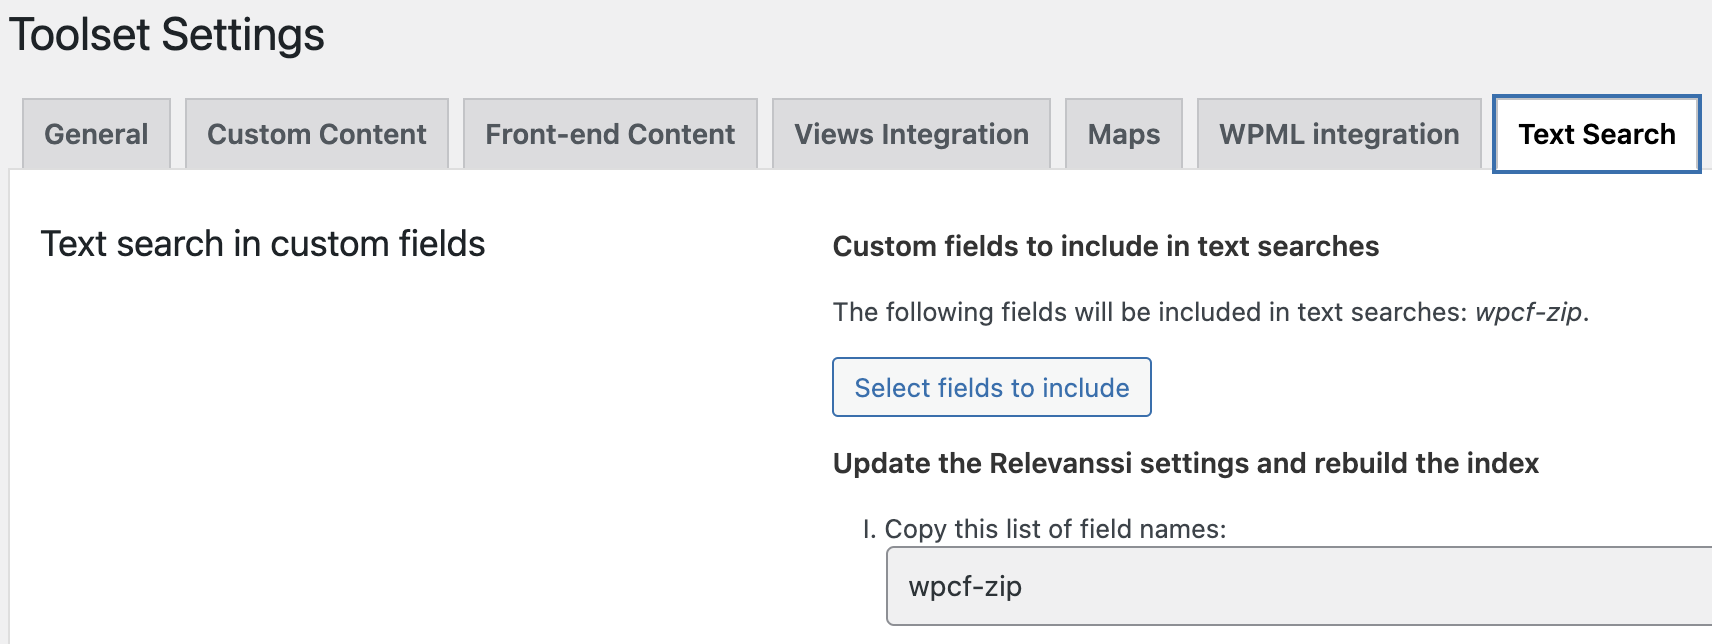
Task: Click the Toolset Settings page title
Action: (167, 35)
